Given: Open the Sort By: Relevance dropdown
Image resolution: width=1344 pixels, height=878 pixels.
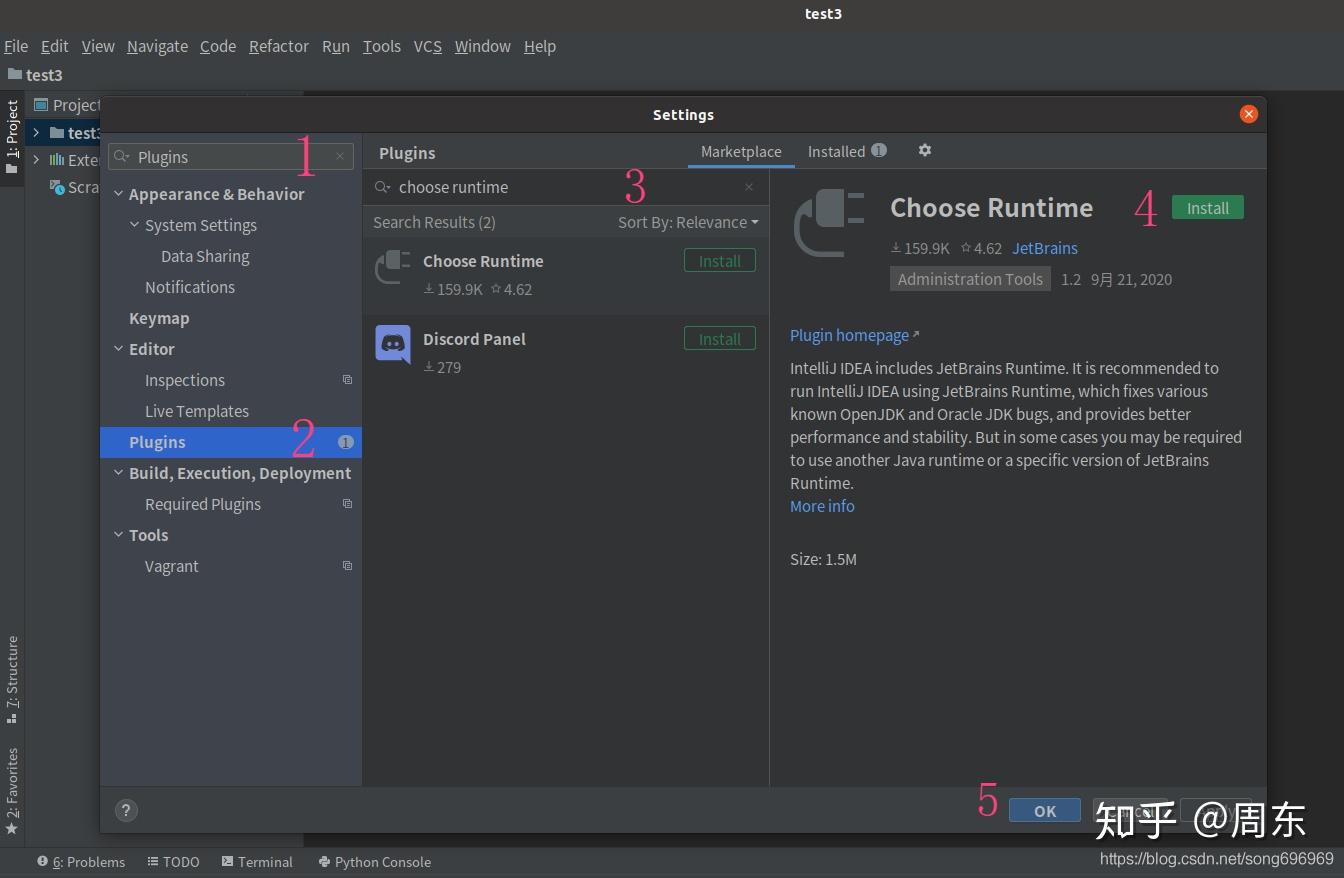Looking at the screenshot, I should (688, 222).
